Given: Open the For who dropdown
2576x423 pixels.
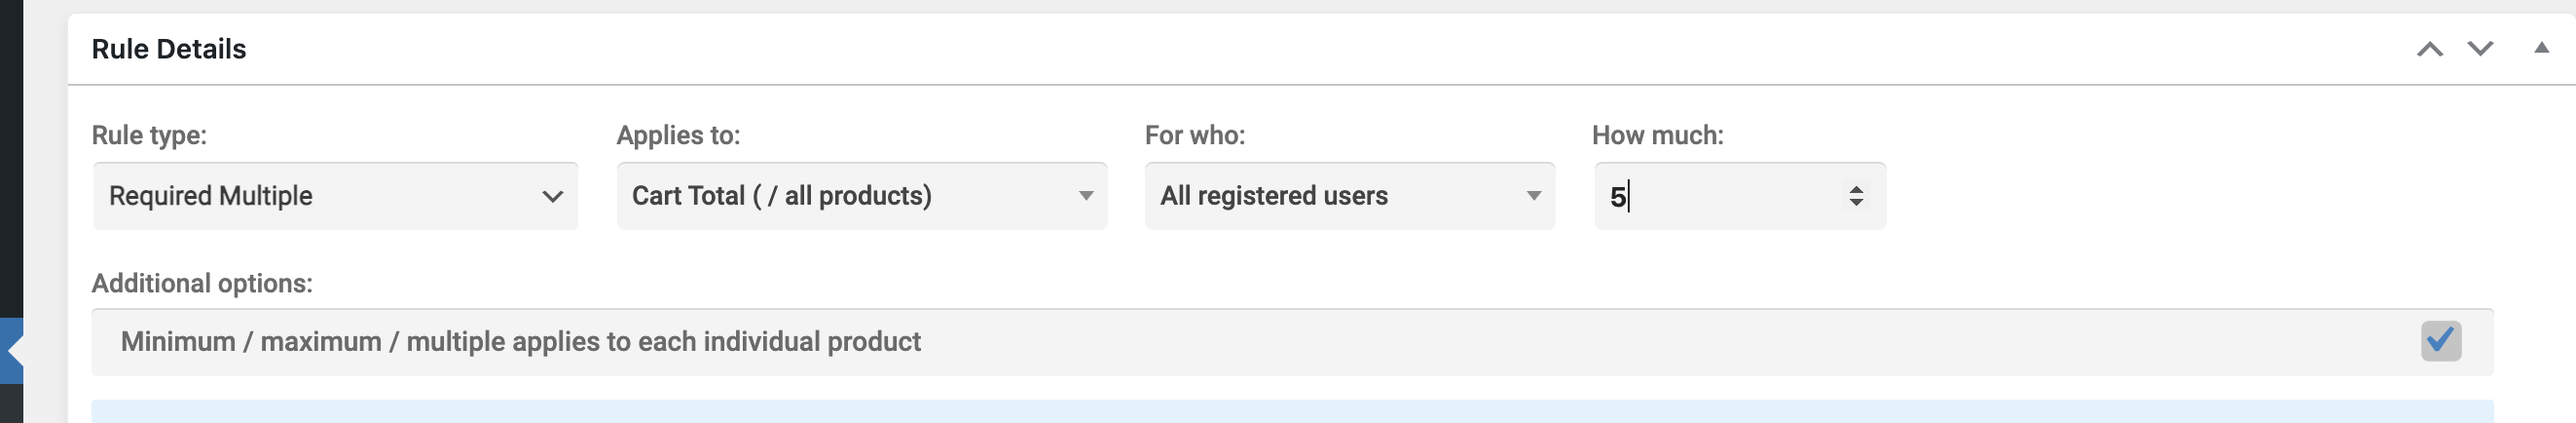Looking at the screenshot, I should point(1348,196).
